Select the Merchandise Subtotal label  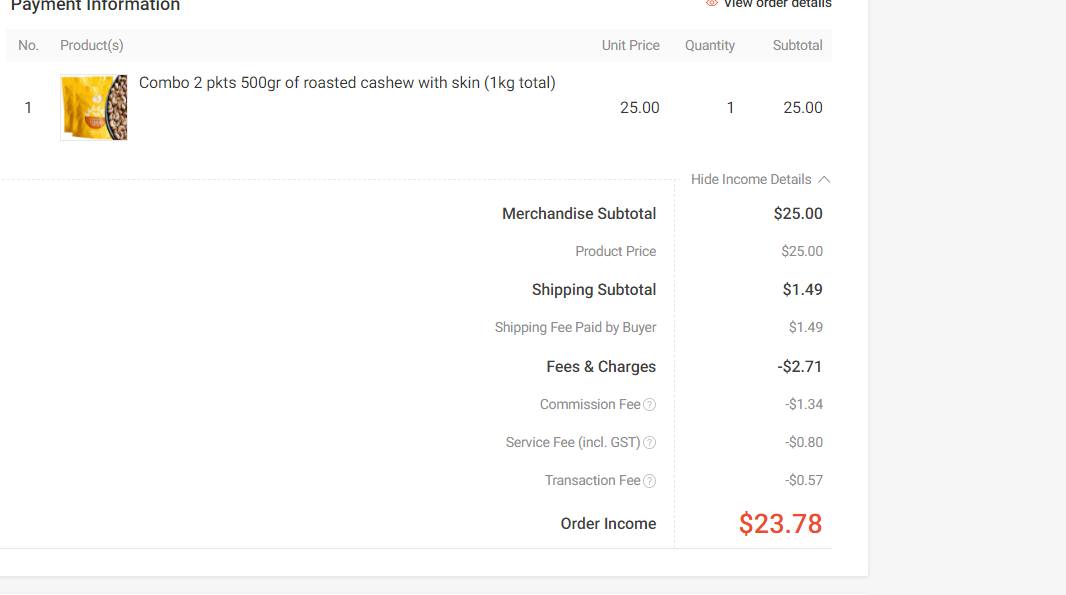[579, 214]
